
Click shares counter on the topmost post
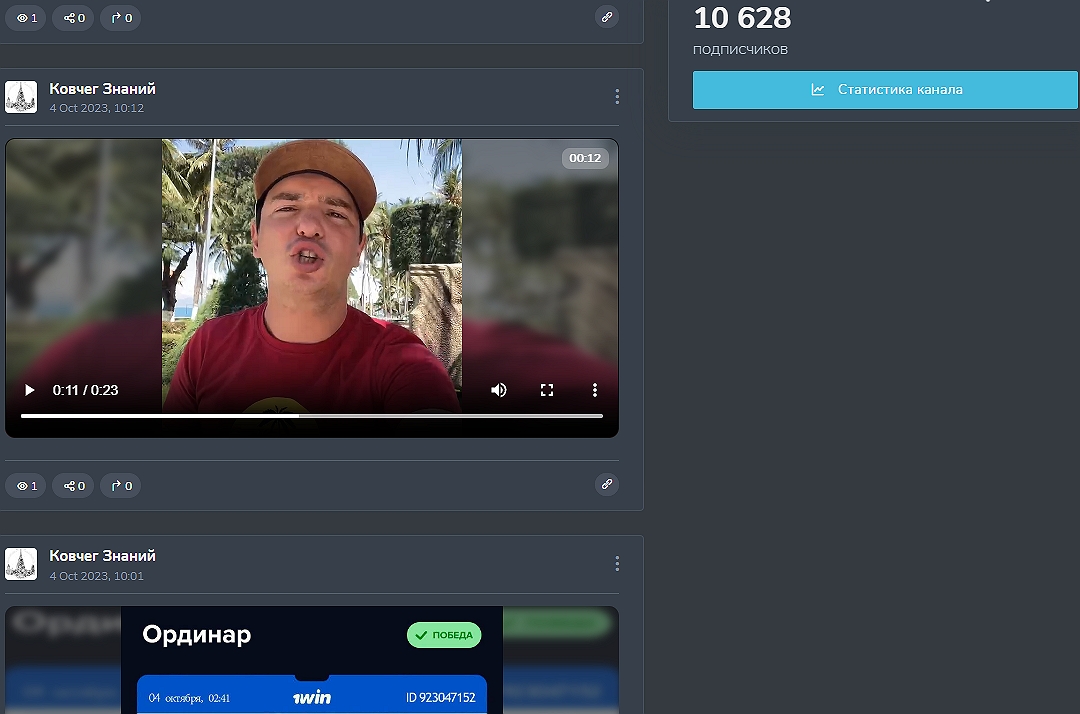[x=73, y=18]
